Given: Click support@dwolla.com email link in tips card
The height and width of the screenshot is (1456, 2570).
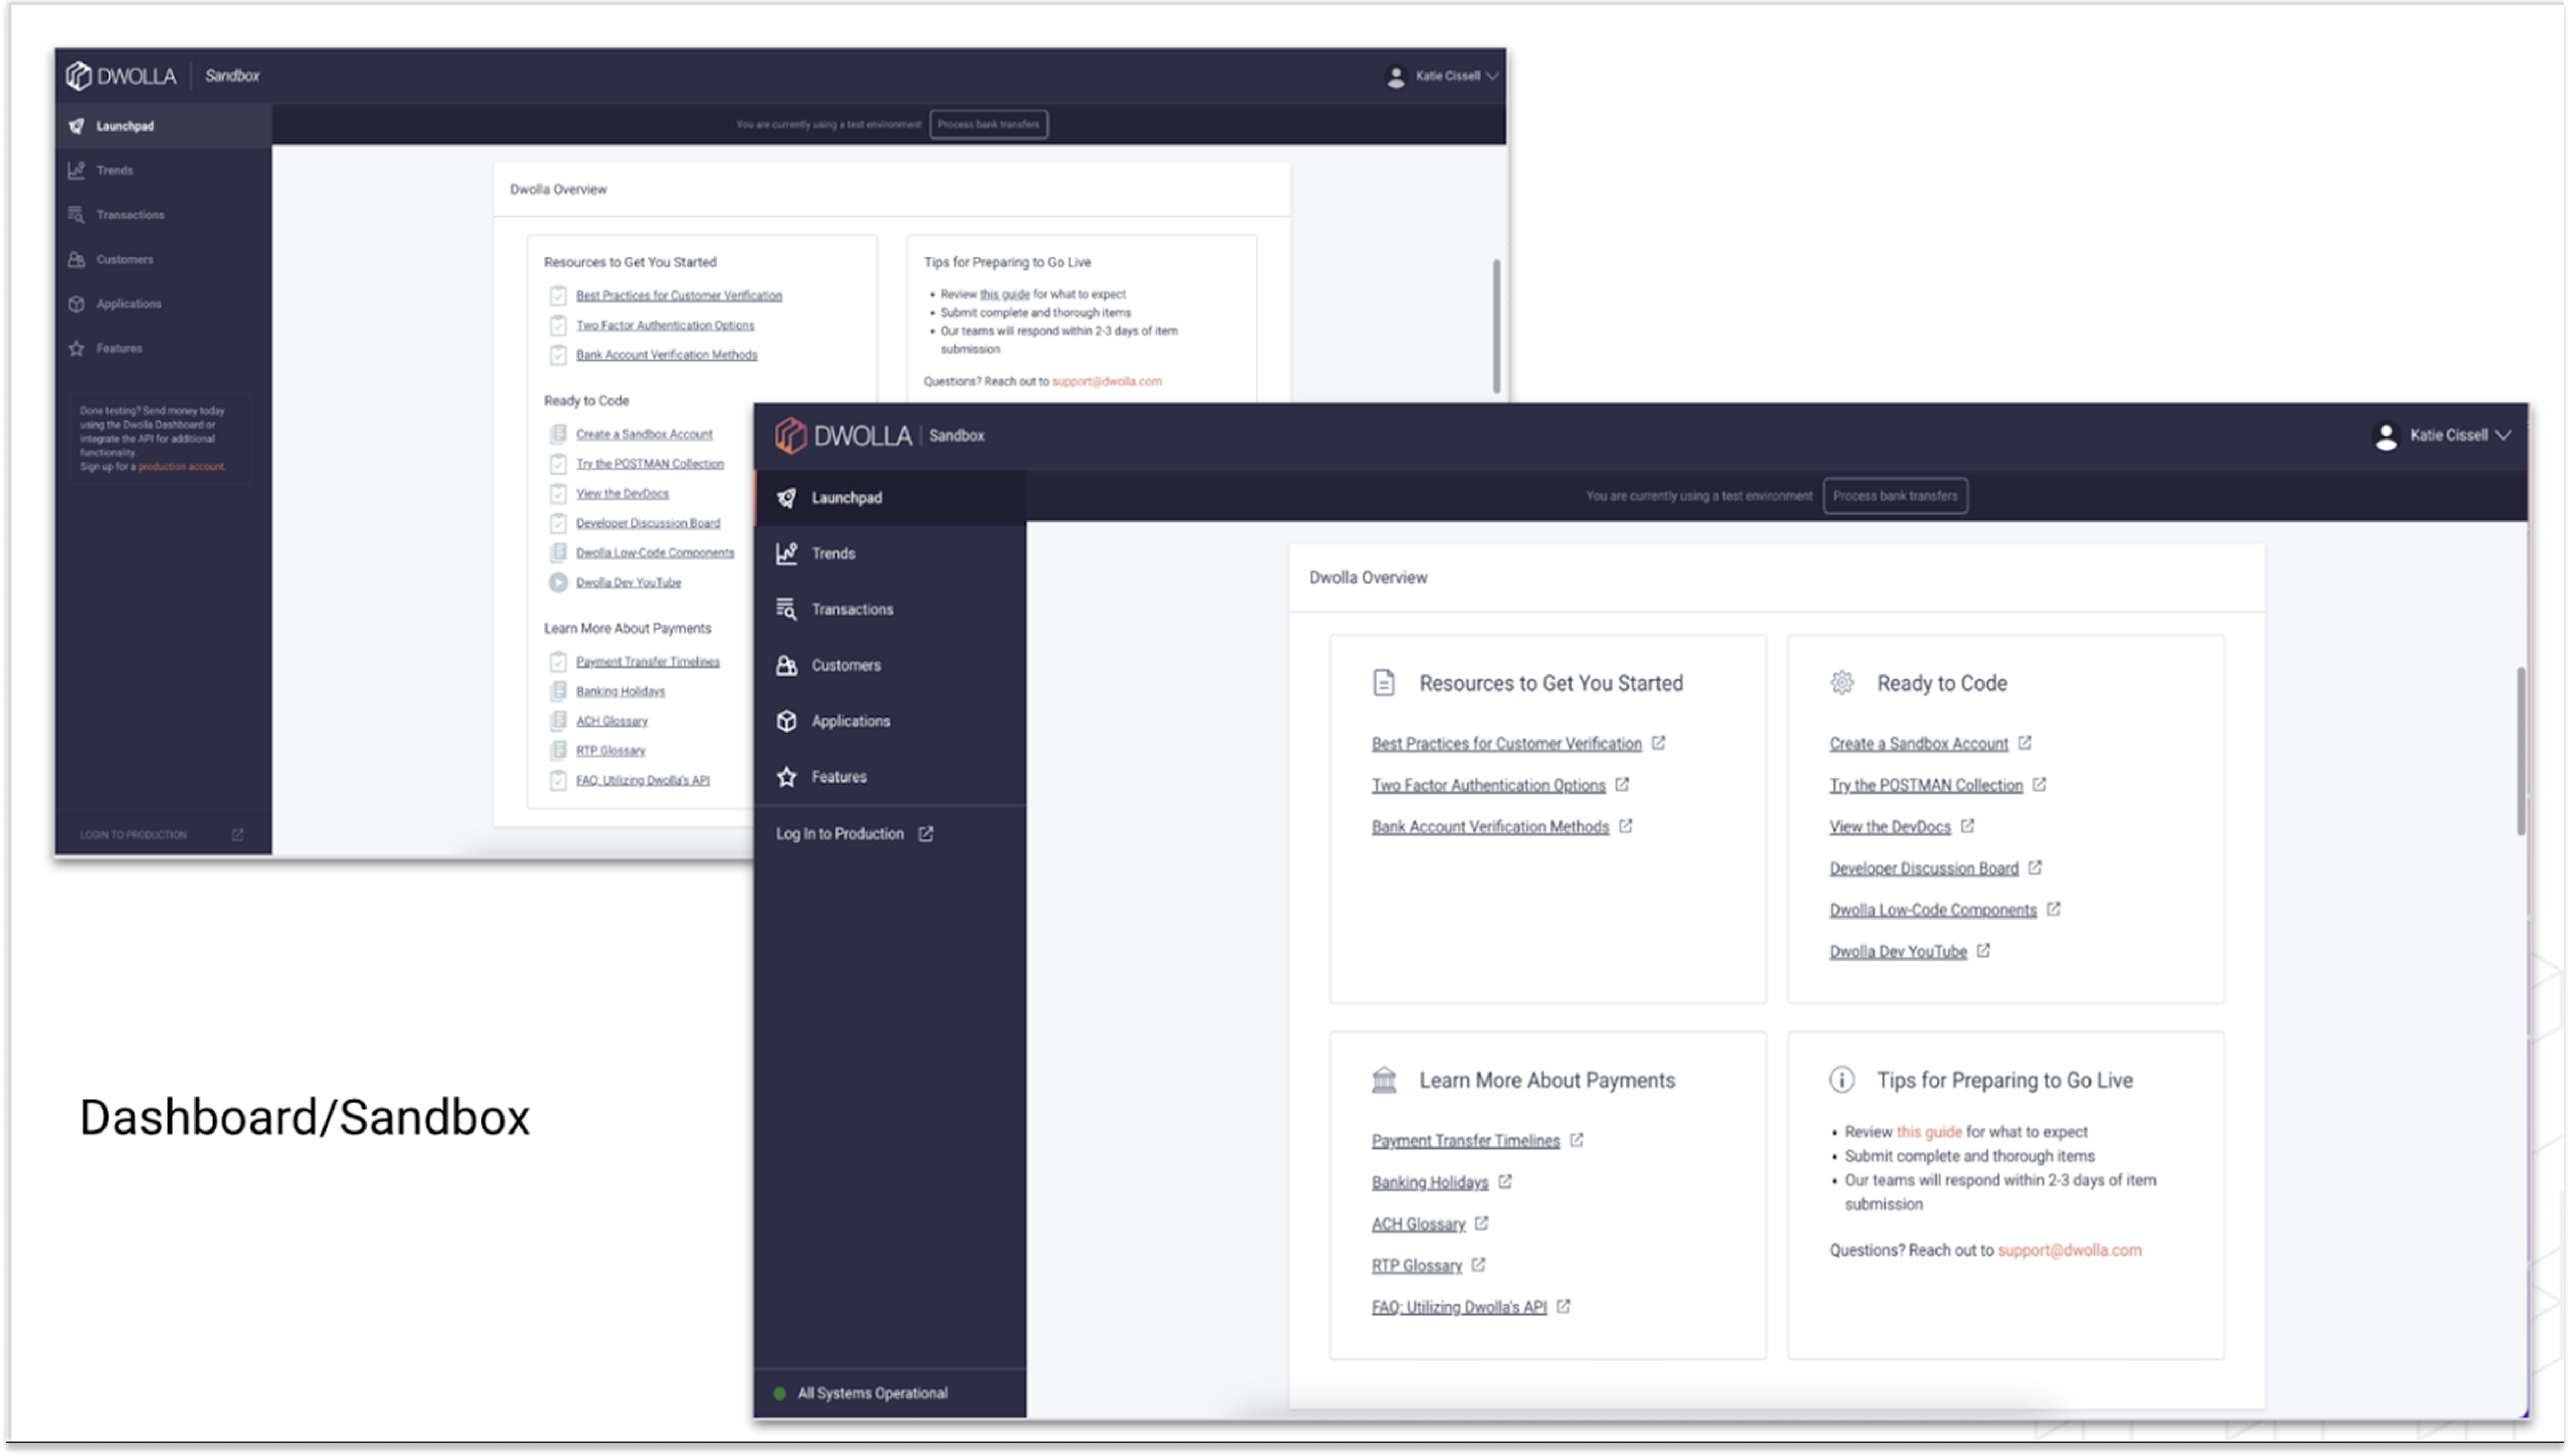Looking at the screenshot, I should click(2069, 1250).
